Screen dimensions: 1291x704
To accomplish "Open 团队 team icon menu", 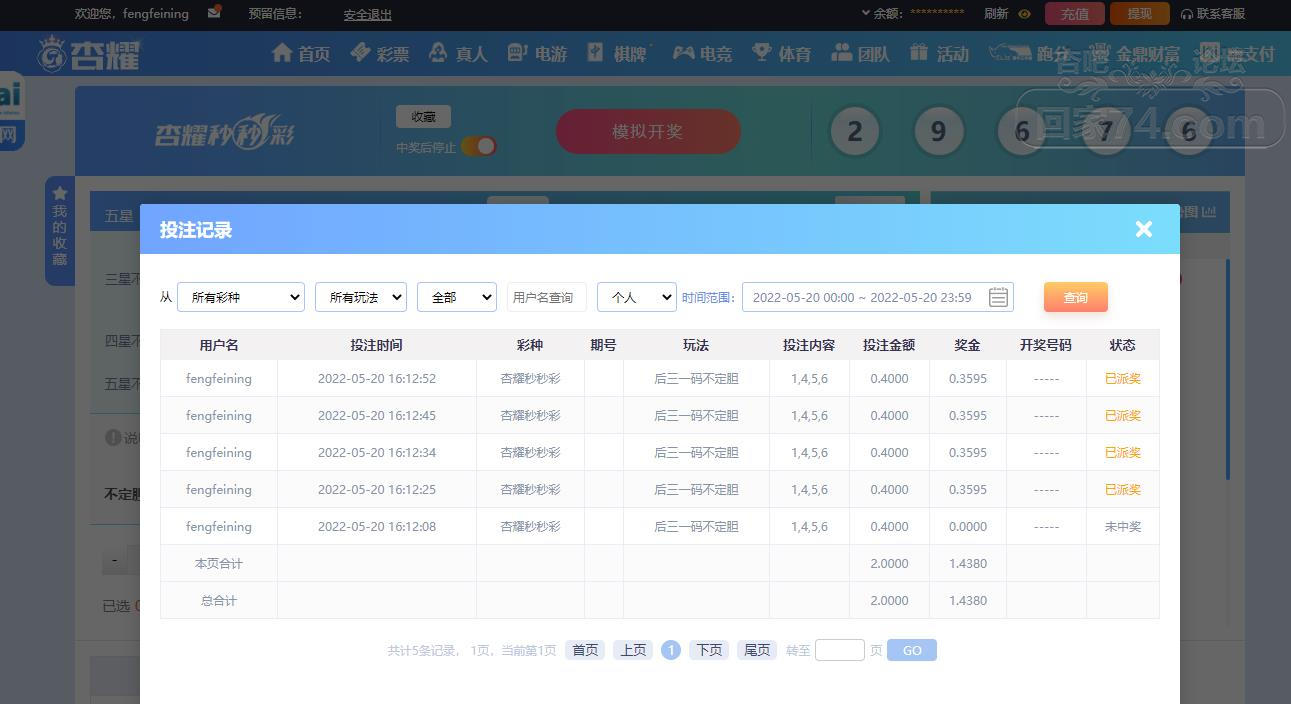I will (842, 53).
